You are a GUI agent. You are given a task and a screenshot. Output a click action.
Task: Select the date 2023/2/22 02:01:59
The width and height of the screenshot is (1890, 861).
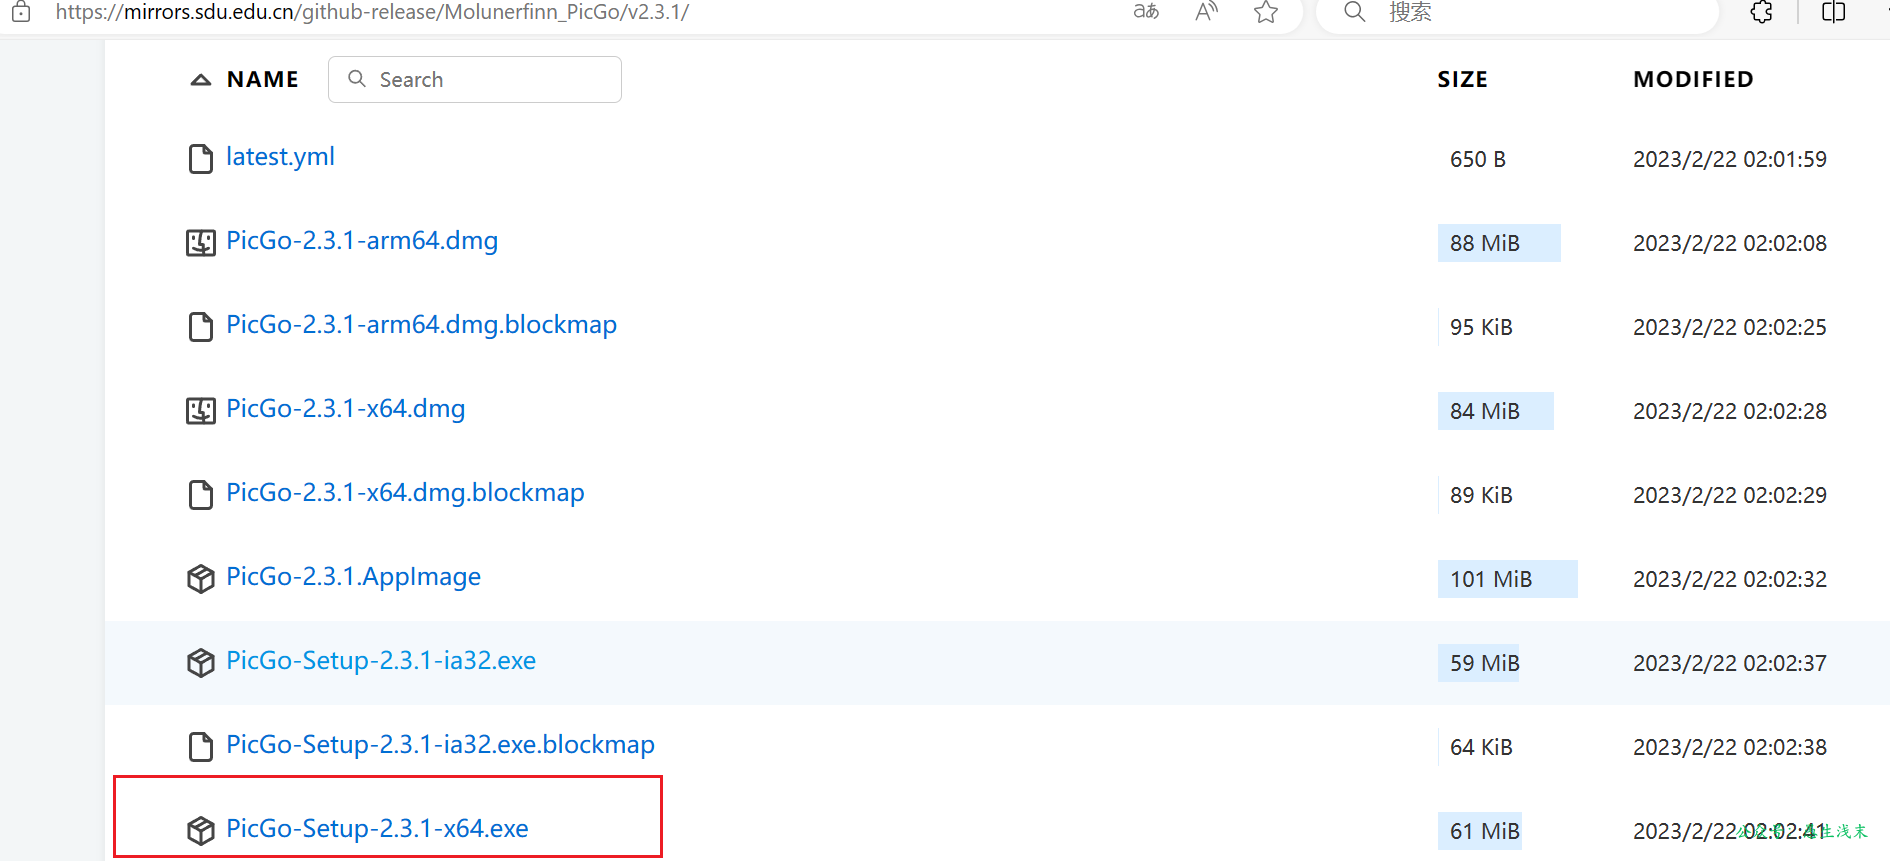point(1730,159)
